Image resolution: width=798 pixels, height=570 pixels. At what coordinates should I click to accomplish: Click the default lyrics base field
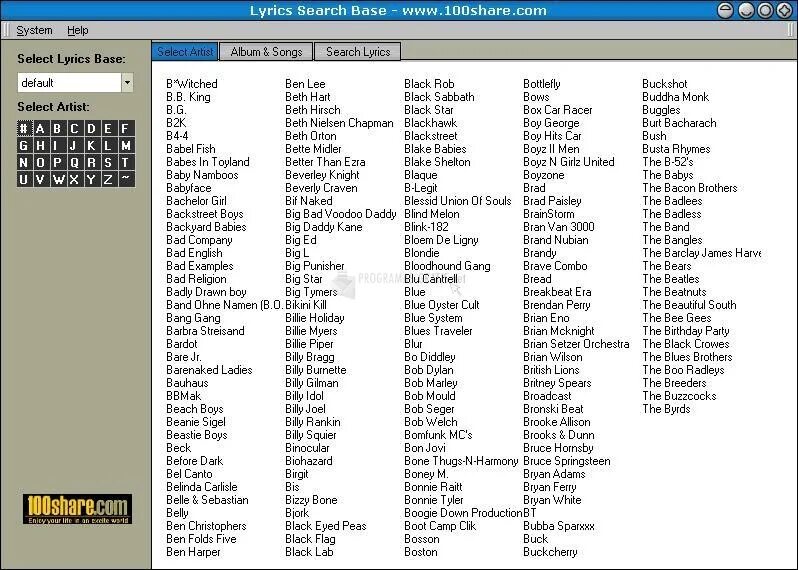pos(70,82)
